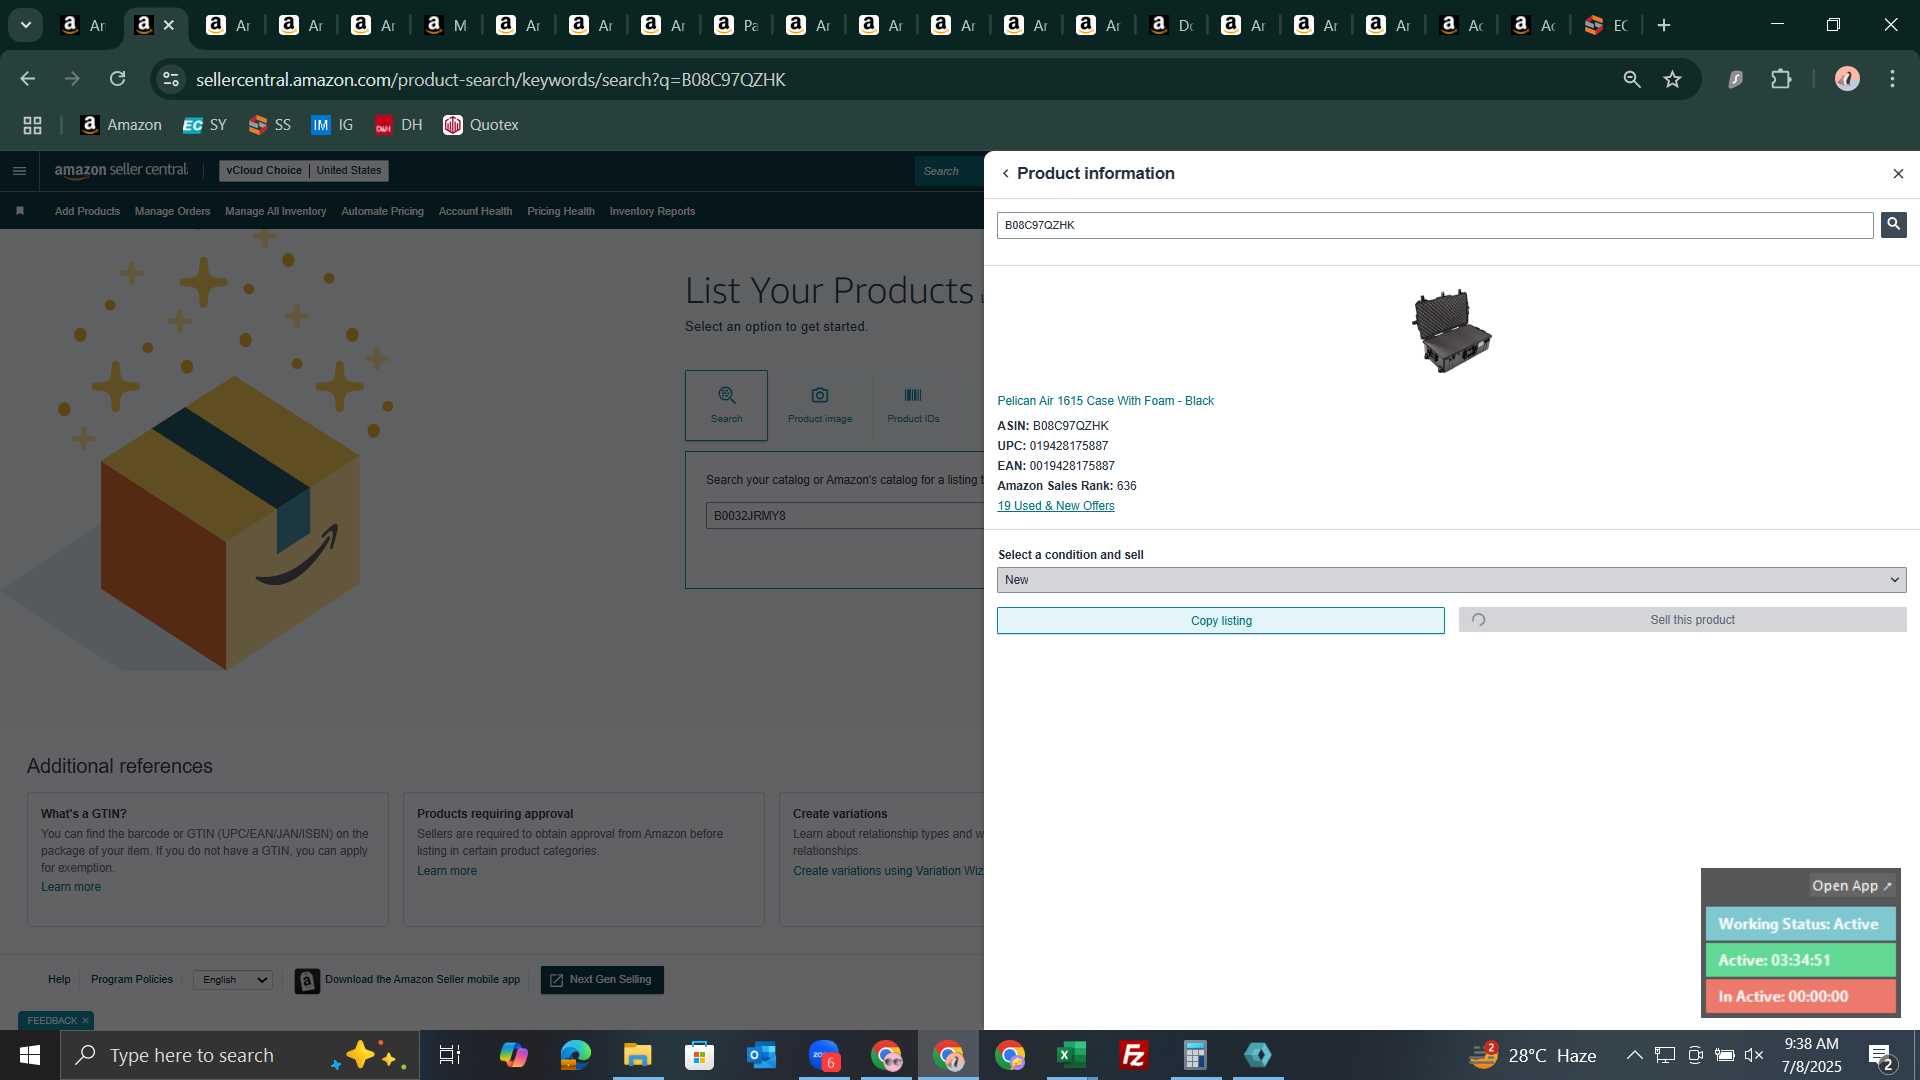This screenshot has height=1080, width=1920.
Task: Open Inventory Reports menu item
Action: pos(652,211)
